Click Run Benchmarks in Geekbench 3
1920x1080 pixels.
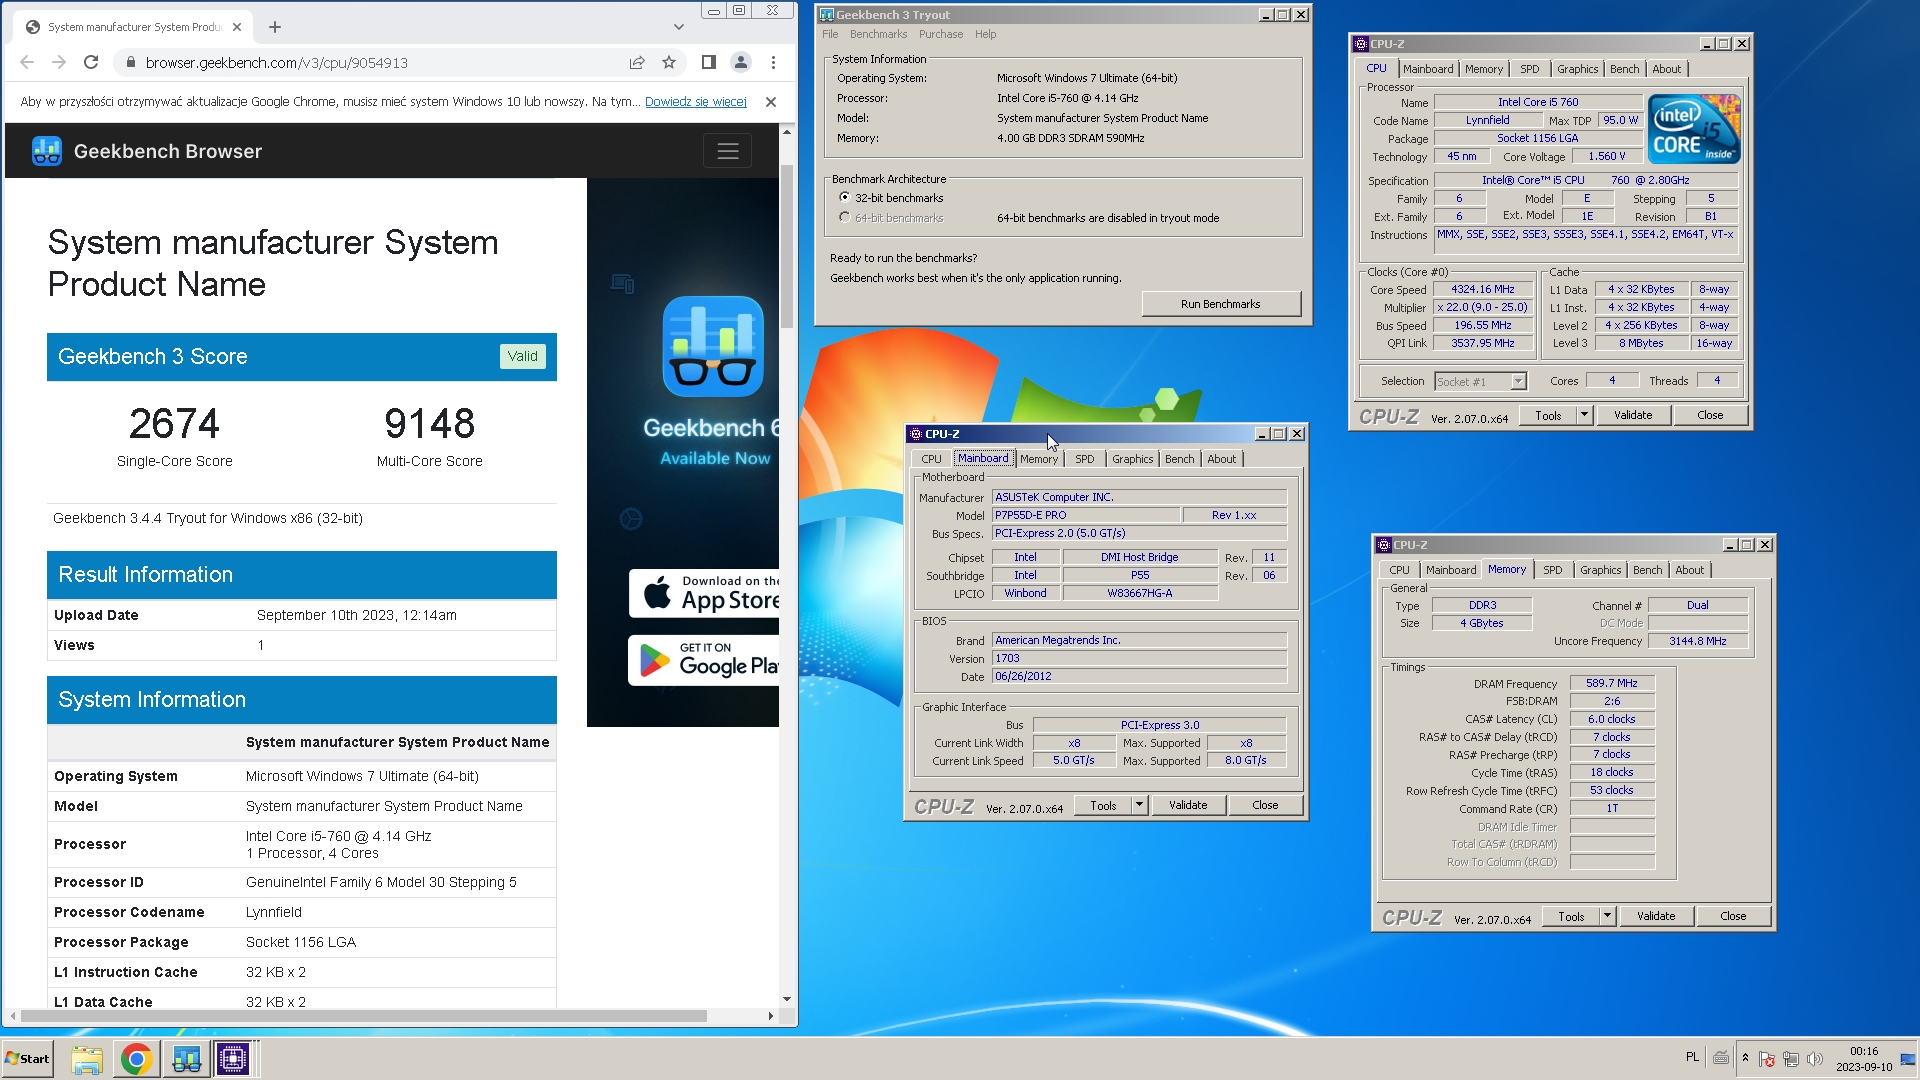[1221, 304]
